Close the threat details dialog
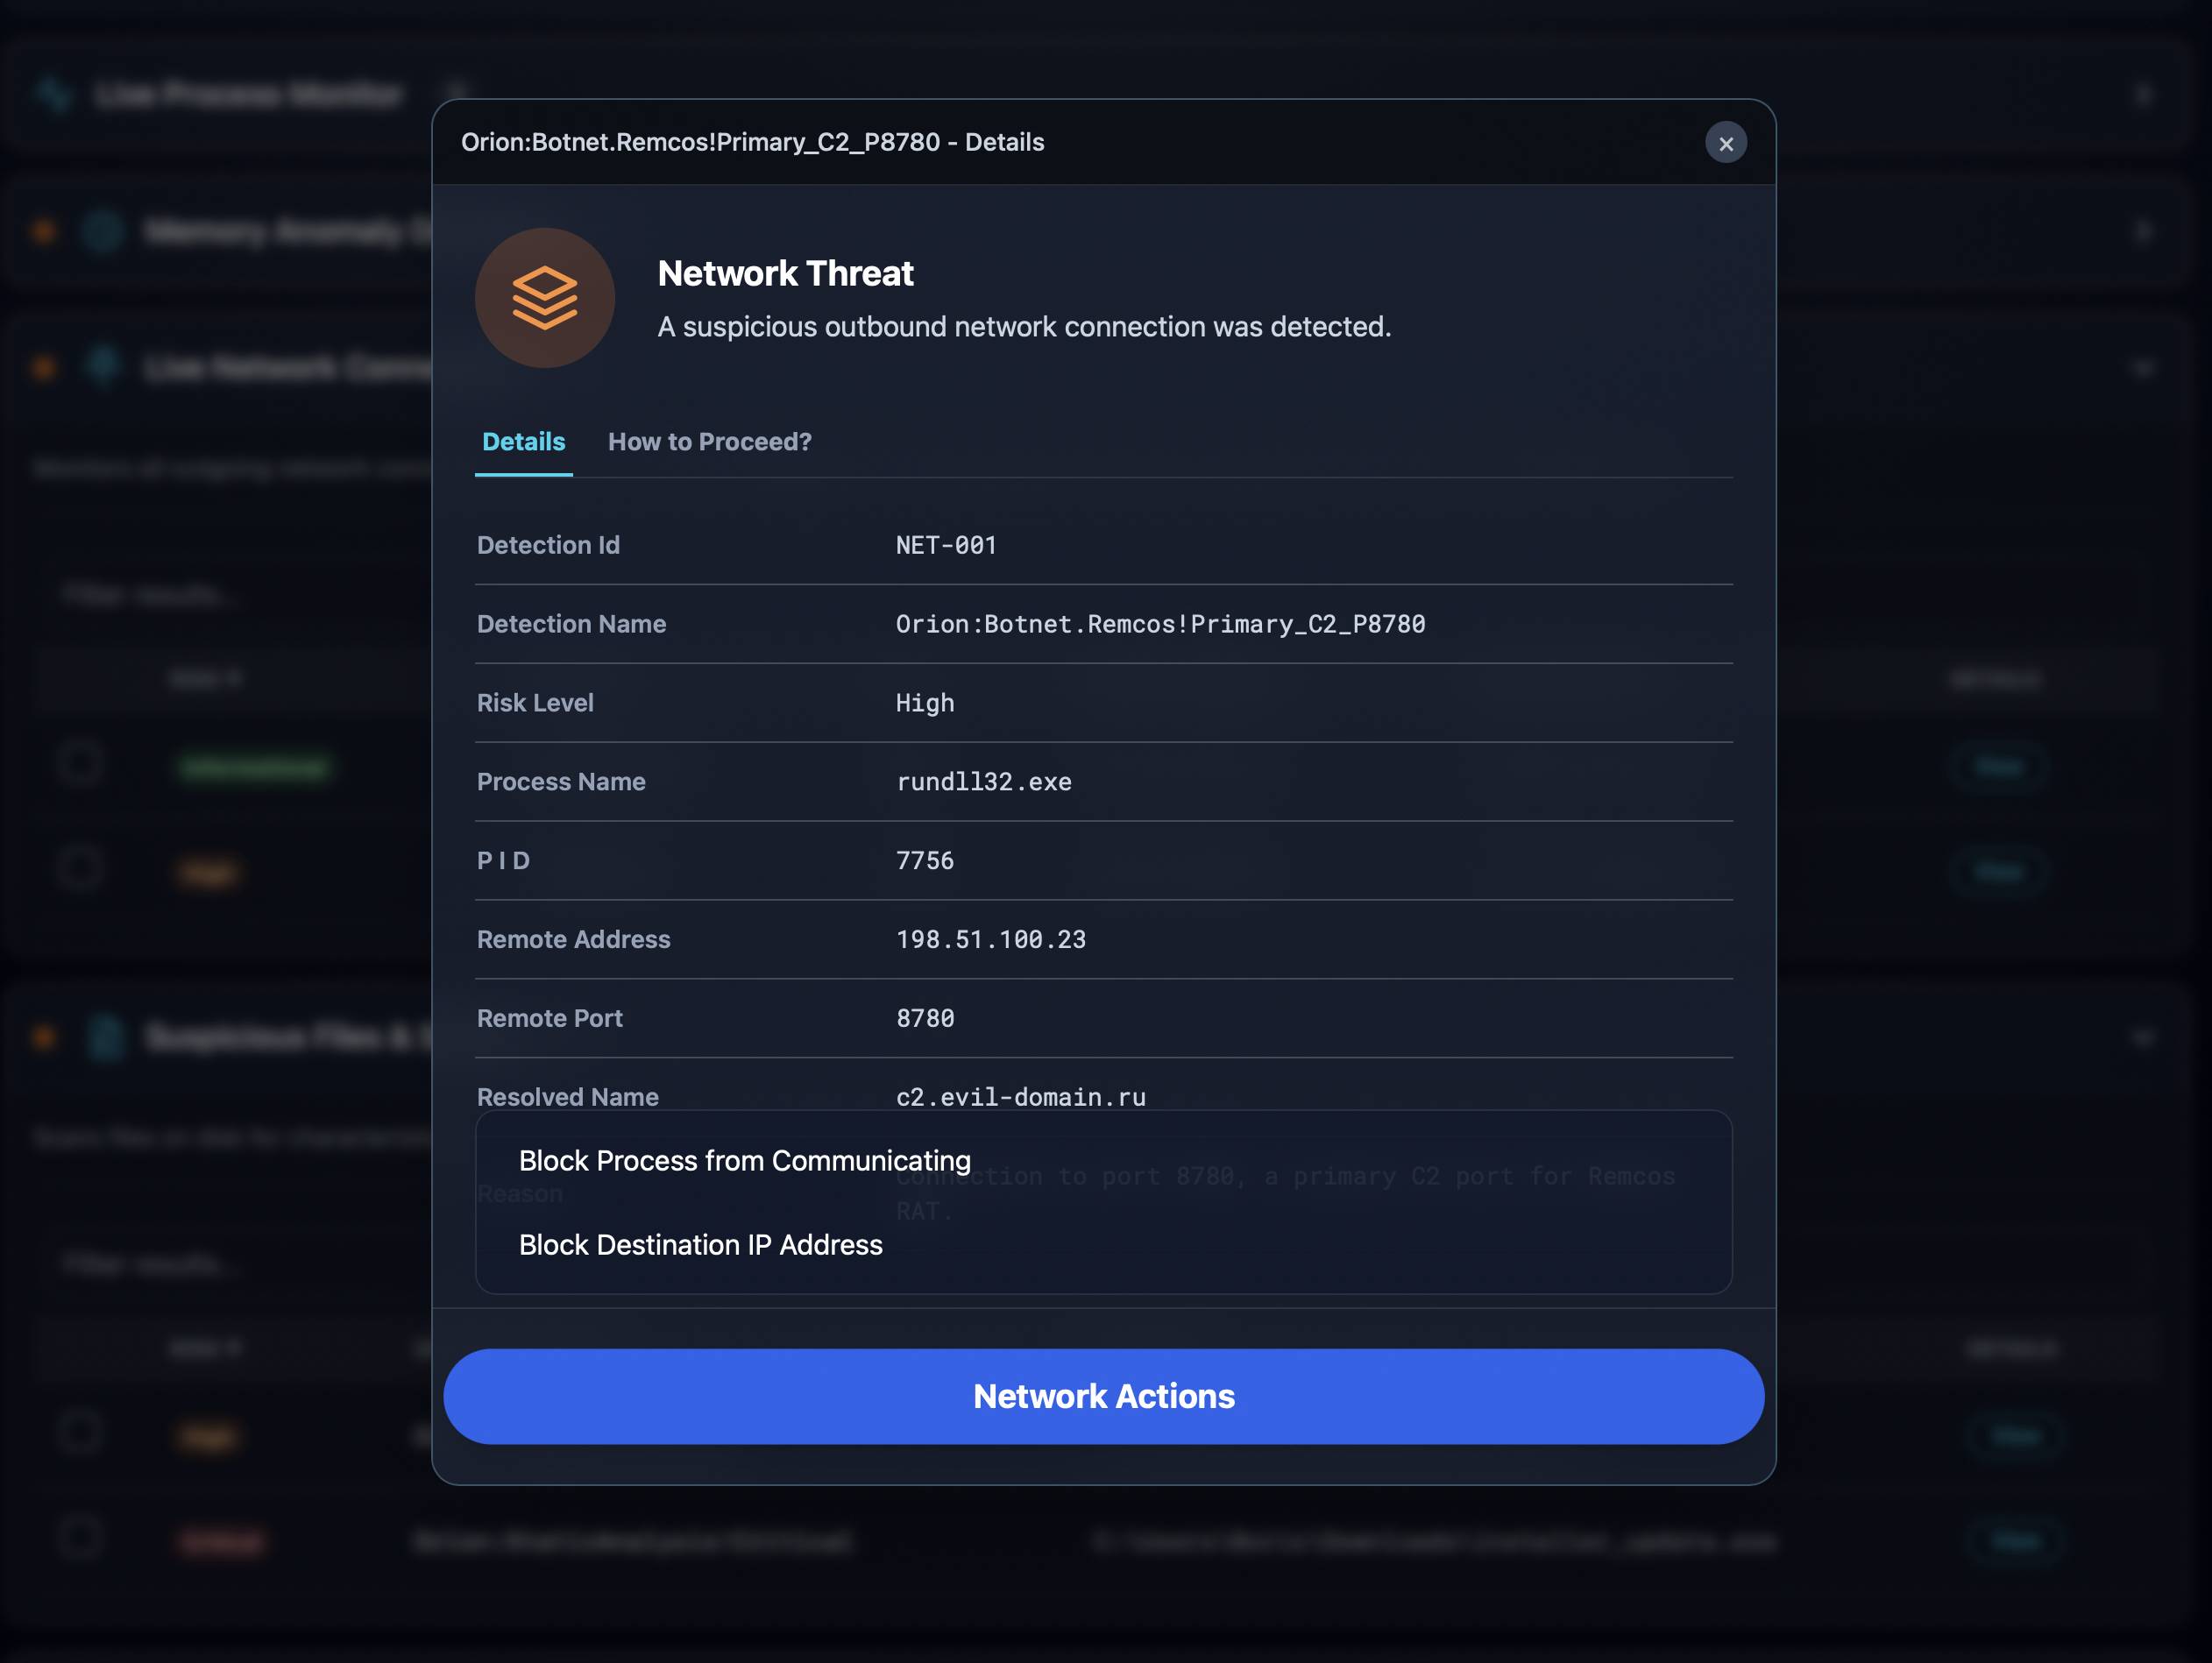The image size is (2212, 1663). [1725, 143]
